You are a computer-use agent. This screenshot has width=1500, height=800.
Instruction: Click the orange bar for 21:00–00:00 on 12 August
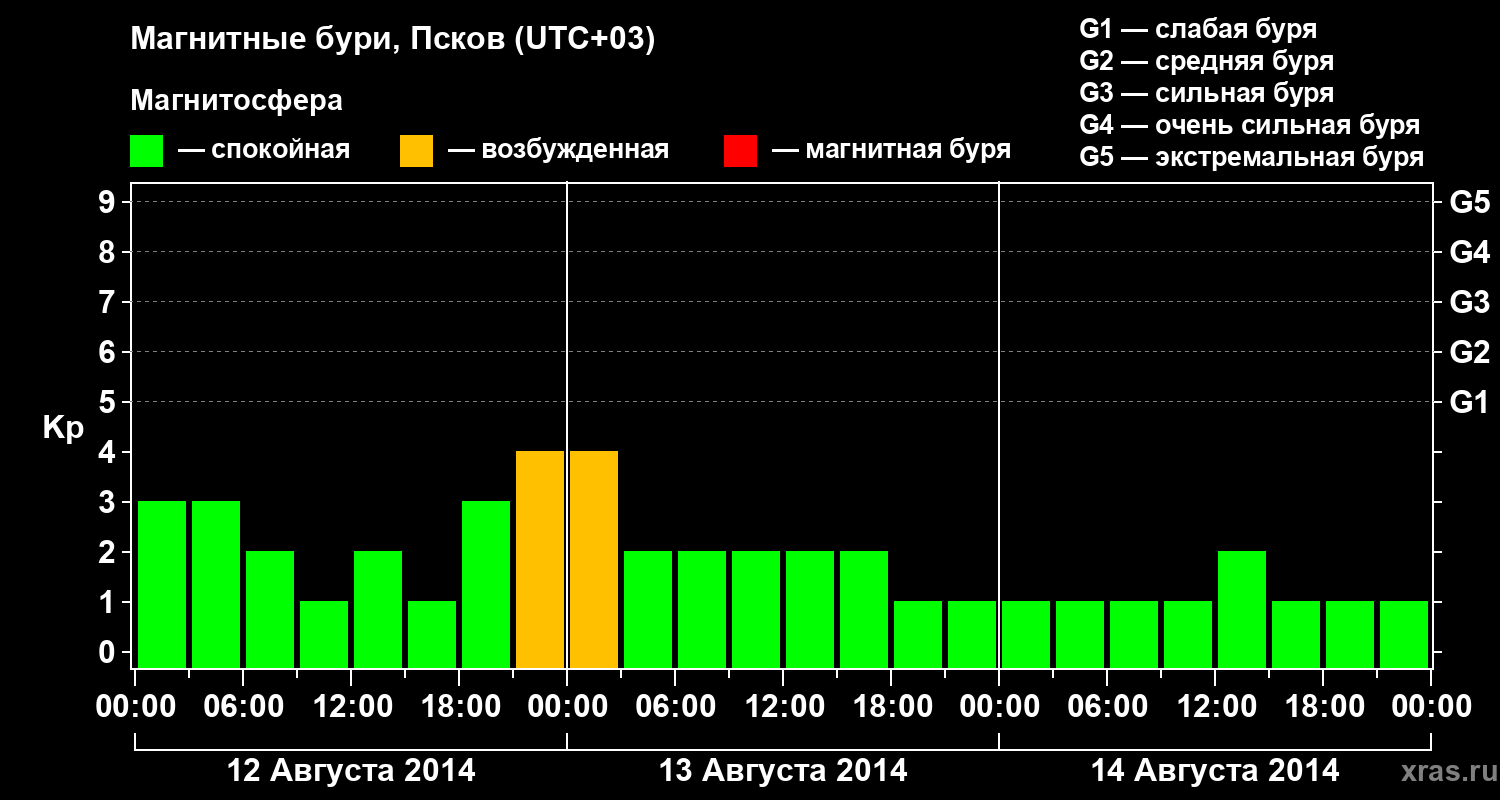(540, 559)
